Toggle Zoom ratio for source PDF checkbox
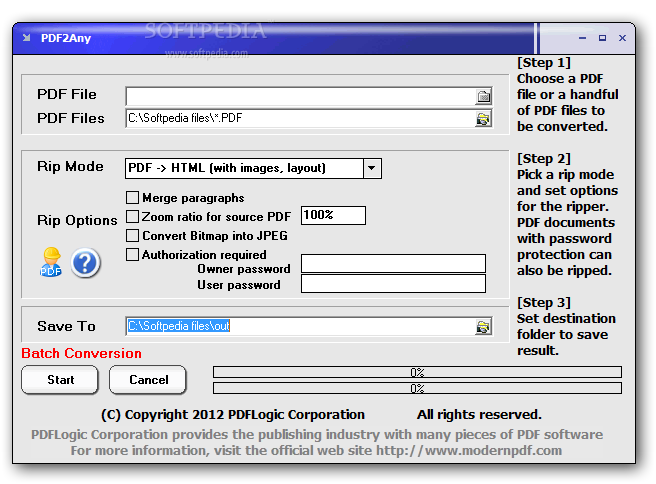Image resolution: width=656 pixels, height=484 pixels. click(x=132, y=216)
